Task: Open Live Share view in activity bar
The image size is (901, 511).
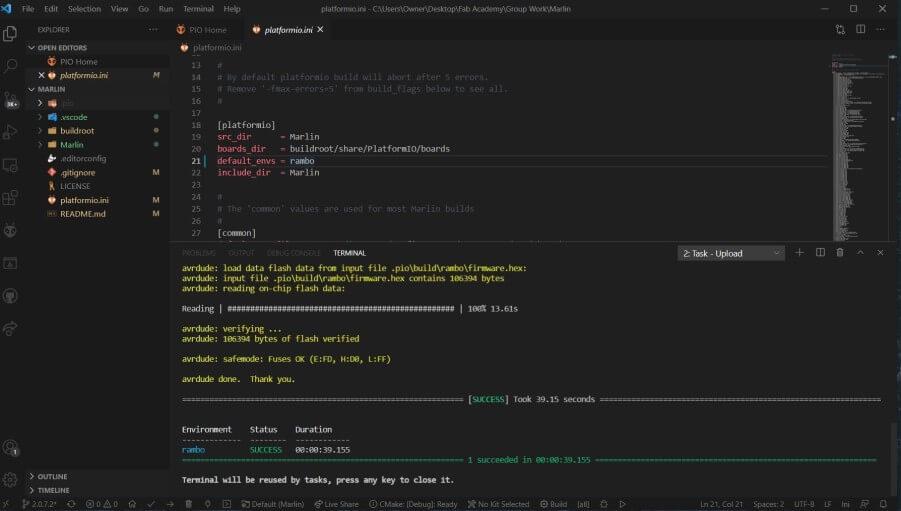Action: (10, 329)
